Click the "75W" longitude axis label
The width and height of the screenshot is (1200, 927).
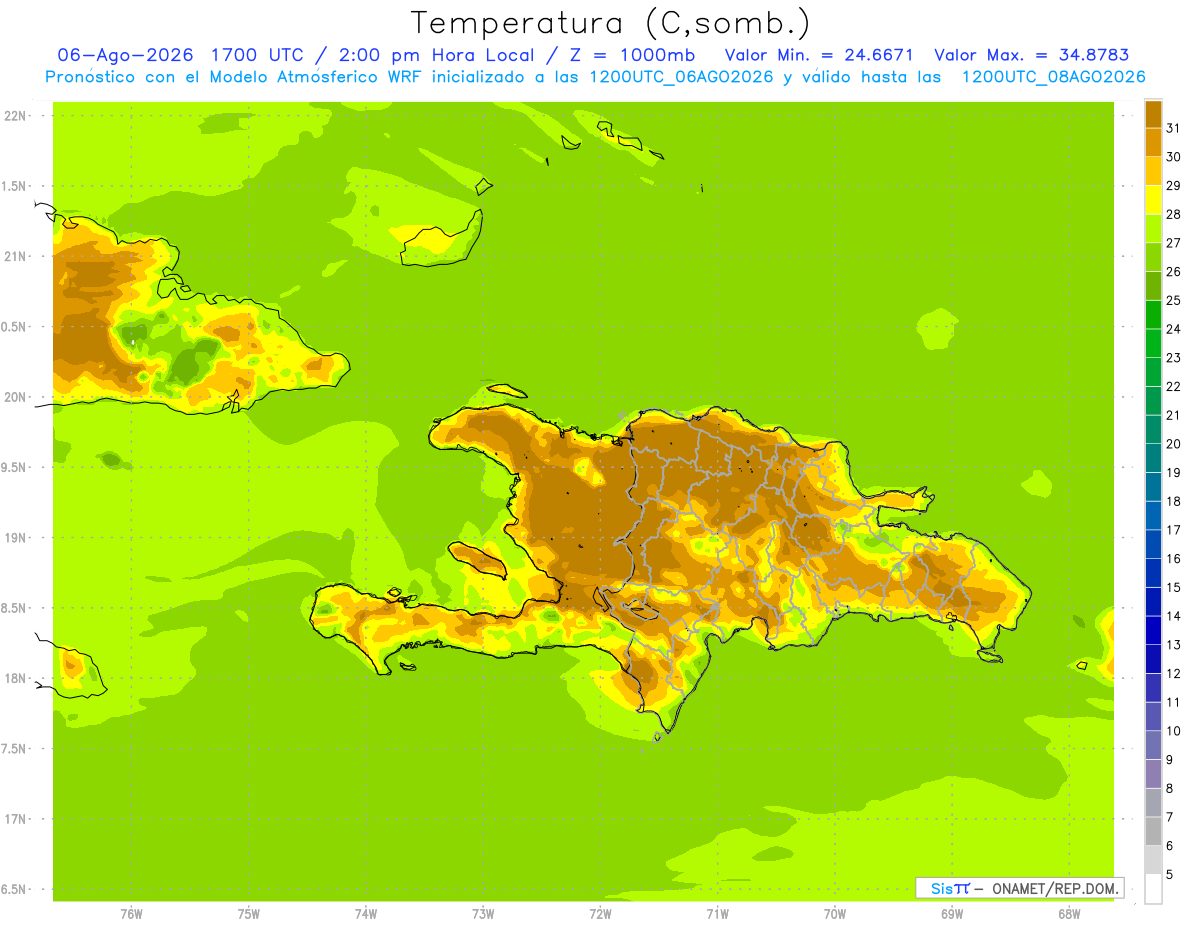click(249, 914)
